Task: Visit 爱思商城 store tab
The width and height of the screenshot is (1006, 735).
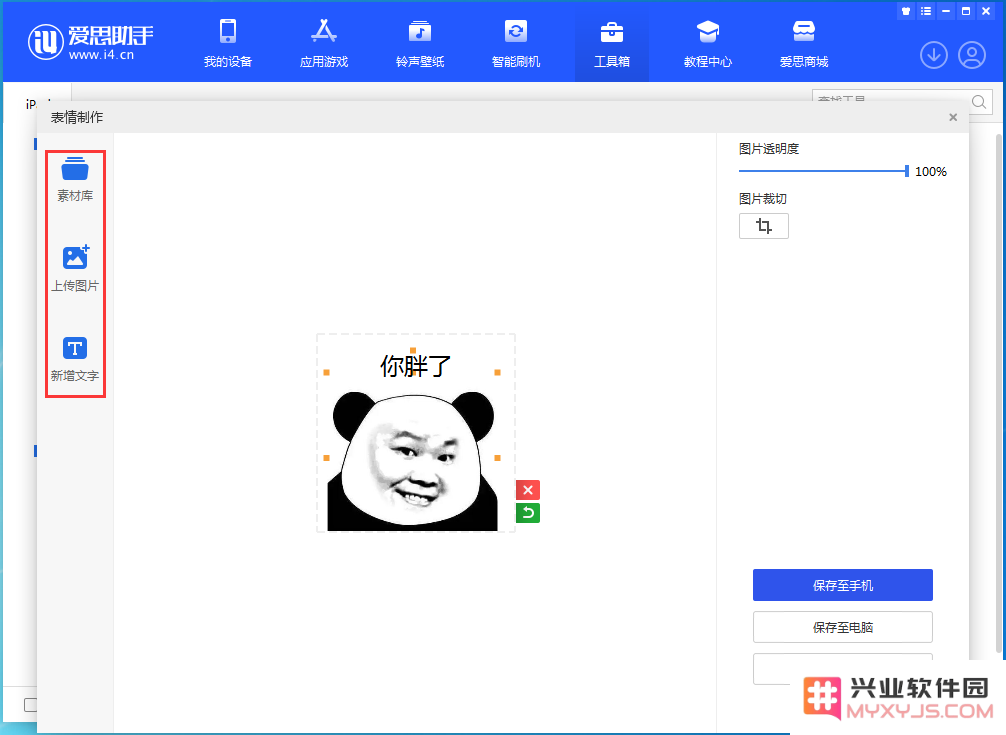Action: [804, 43]
